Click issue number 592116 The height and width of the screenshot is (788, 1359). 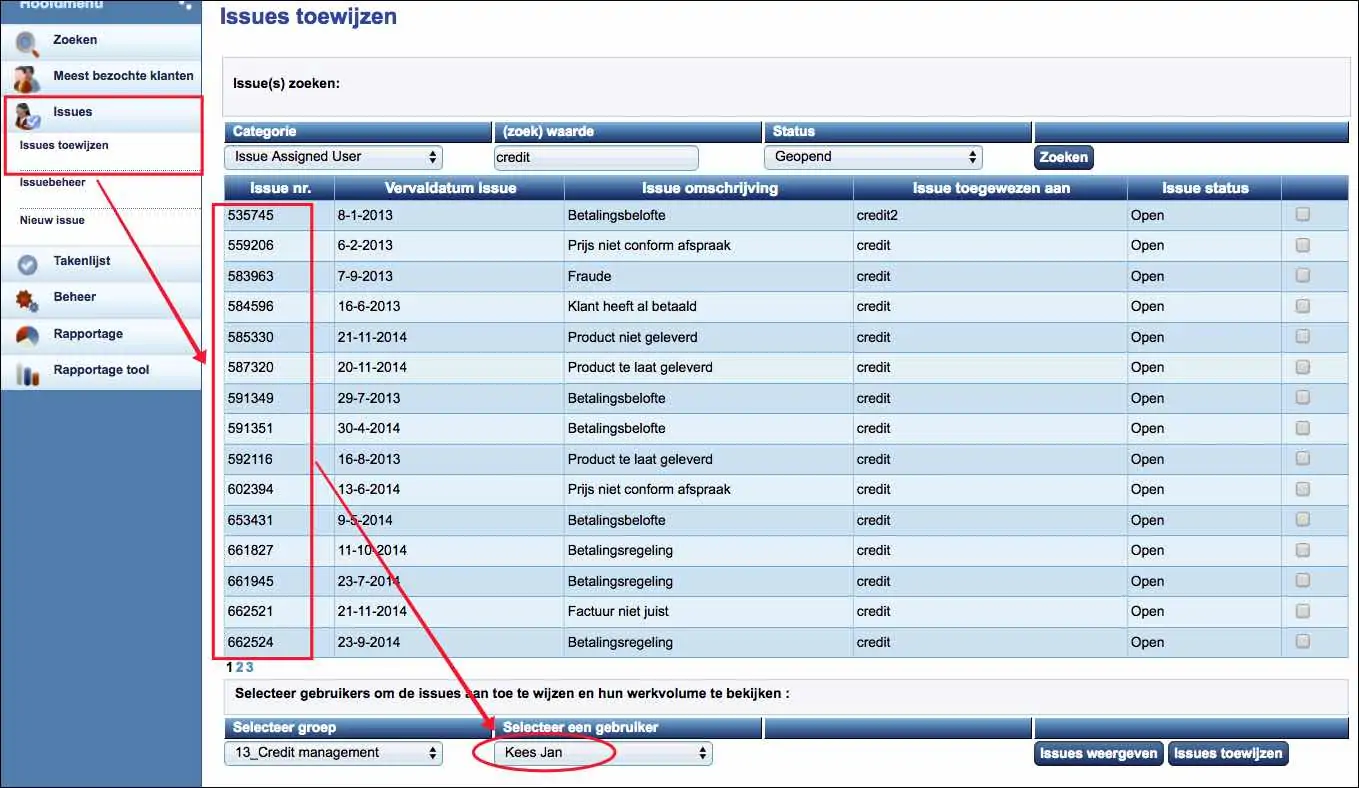pyautogui.click(x=251, y=459)
